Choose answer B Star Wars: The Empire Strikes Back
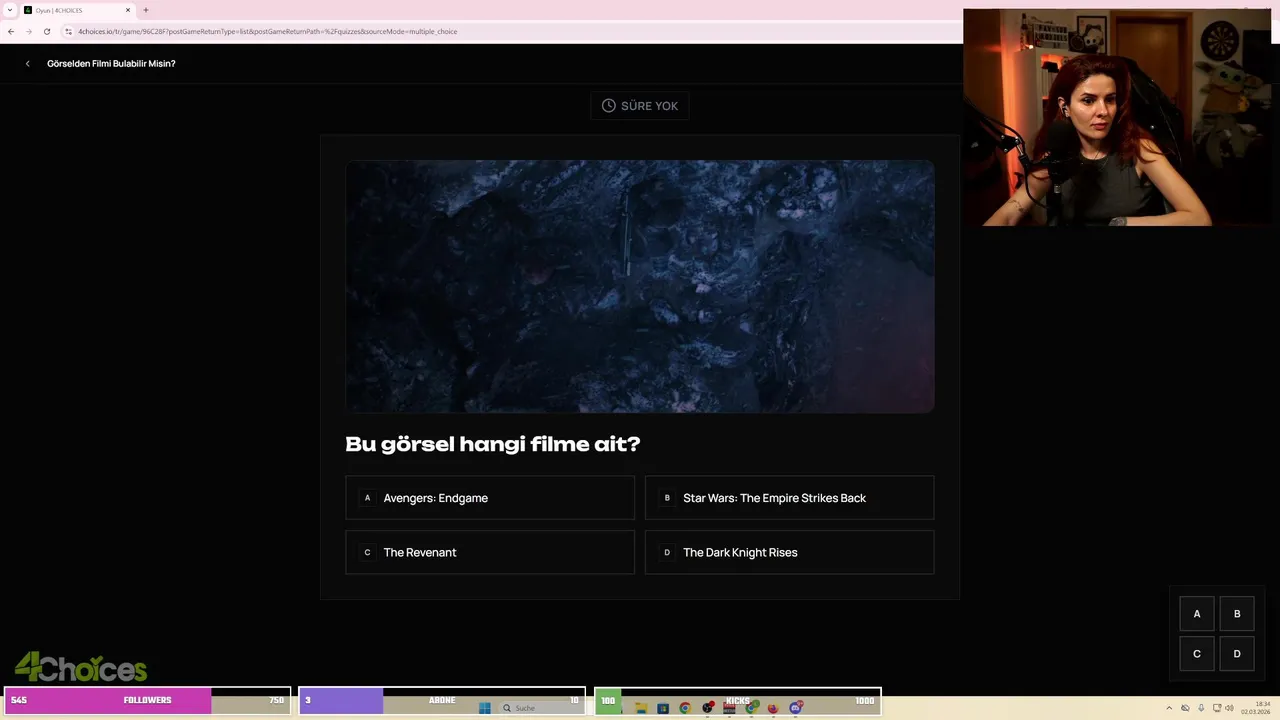Image resolution: width=1280 pixels, height=720 pixels. (x=790, y=498)
